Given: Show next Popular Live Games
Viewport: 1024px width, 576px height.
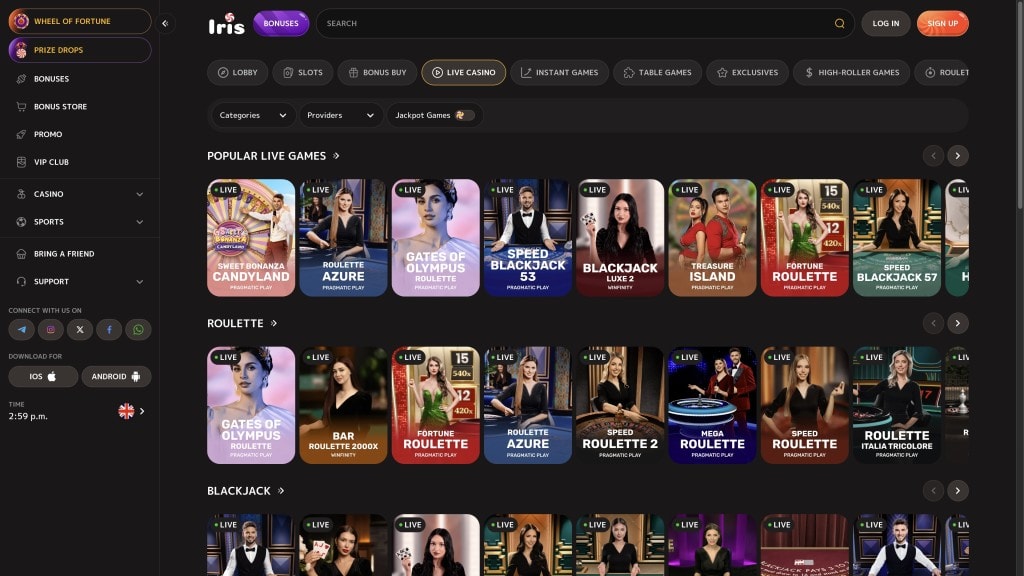Looking at the screenshot, I should 957,156.
